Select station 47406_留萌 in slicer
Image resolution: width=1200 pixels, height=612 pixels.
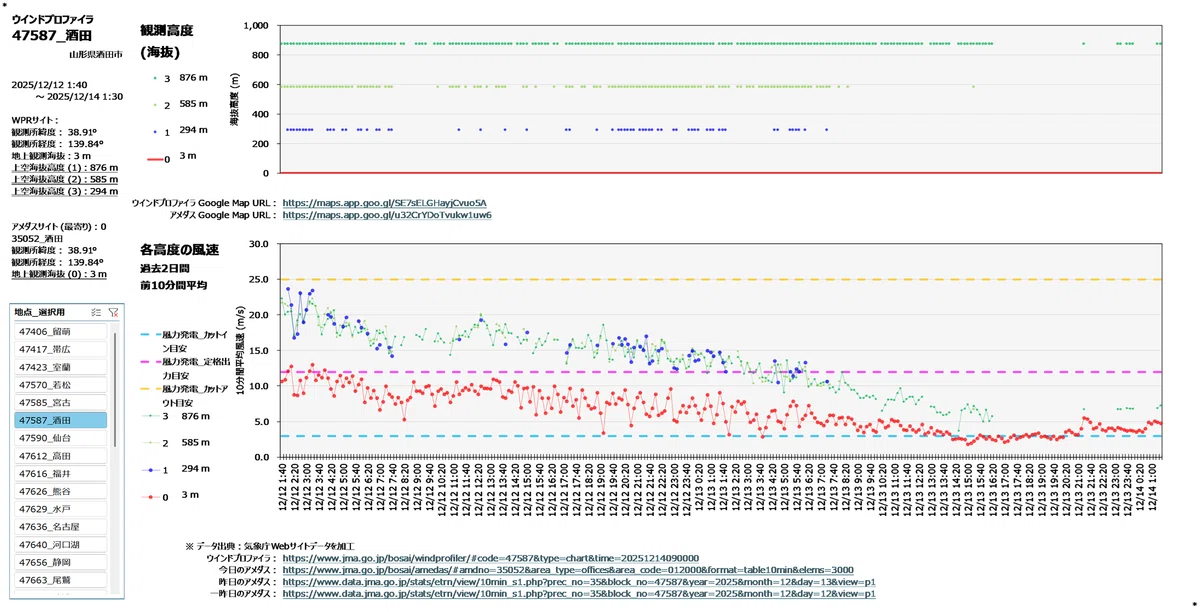60,331
